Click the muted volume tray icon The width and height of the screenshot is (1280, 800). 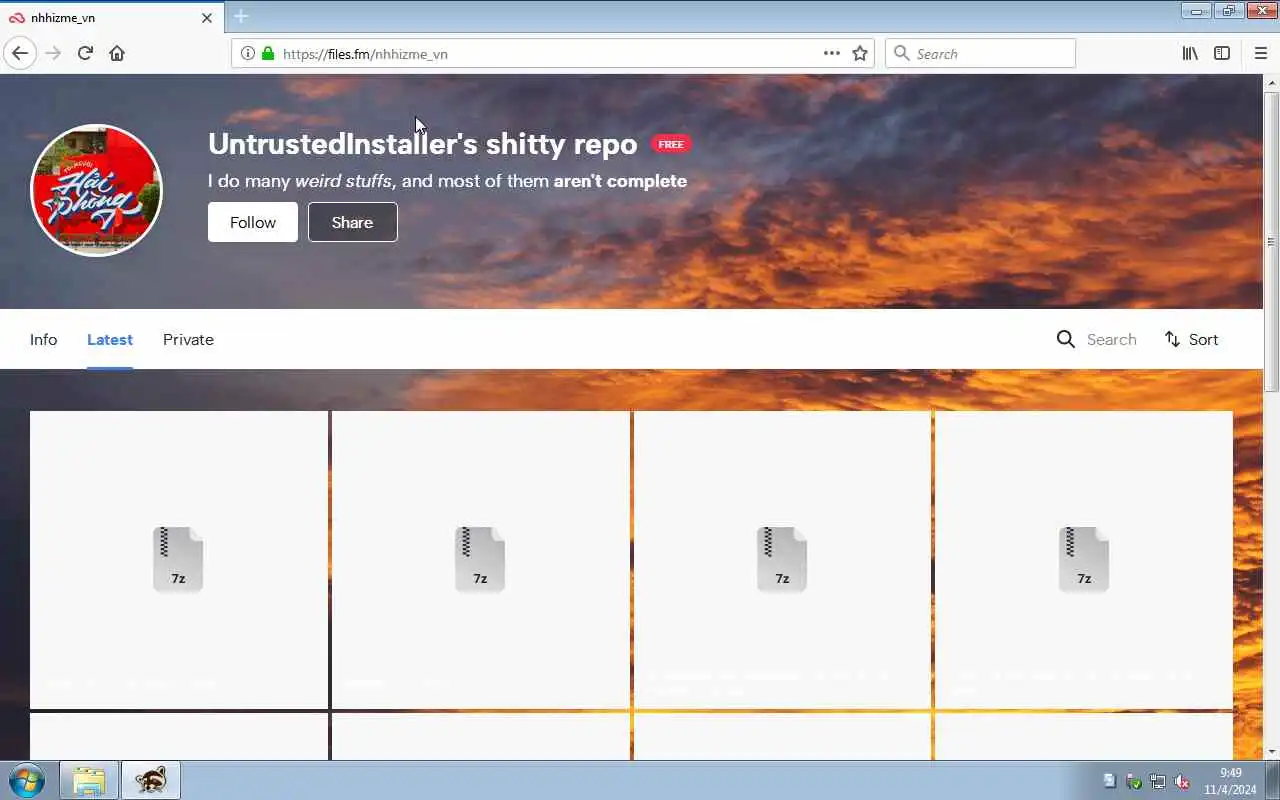tap(1182, 781)
